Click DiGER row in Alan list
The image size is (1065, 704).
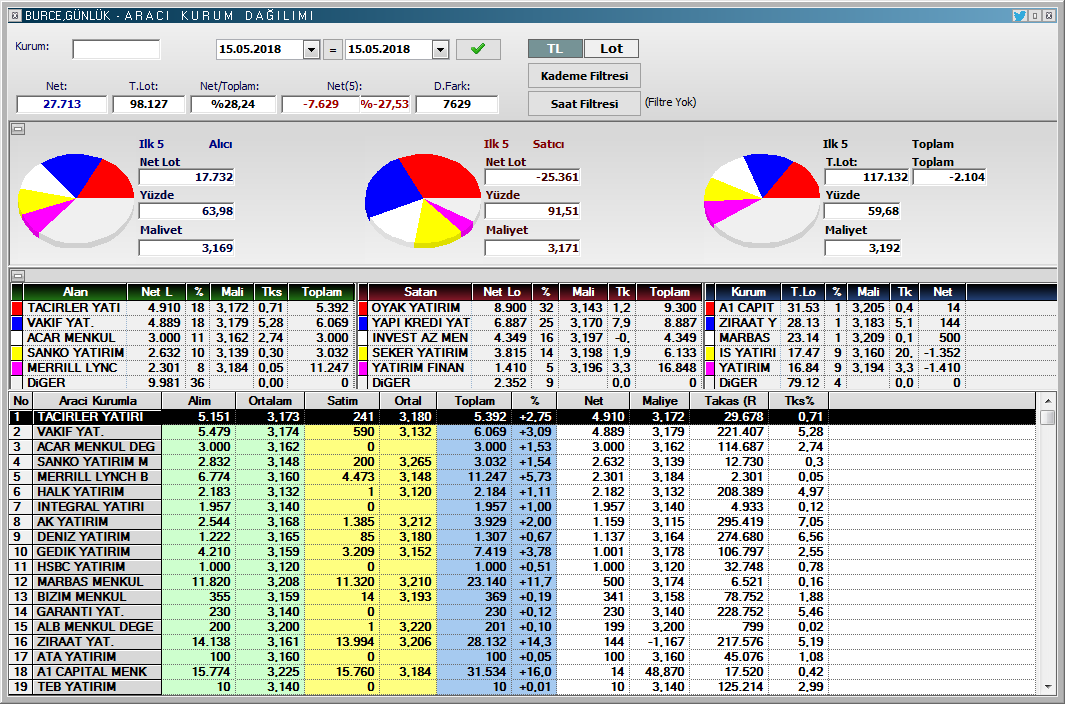click(183, 383)
